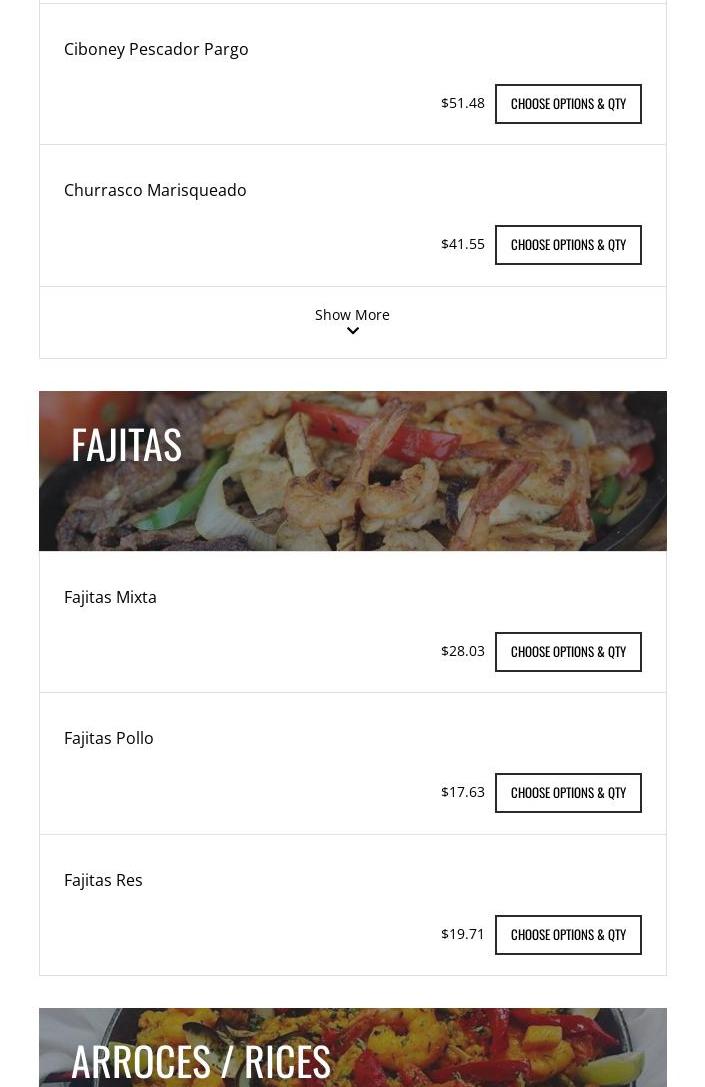The height and width of the screenshot is (1087, 705).
Task: Open the Churrasco Marisqueado item name
Action: tap(155, 190)
